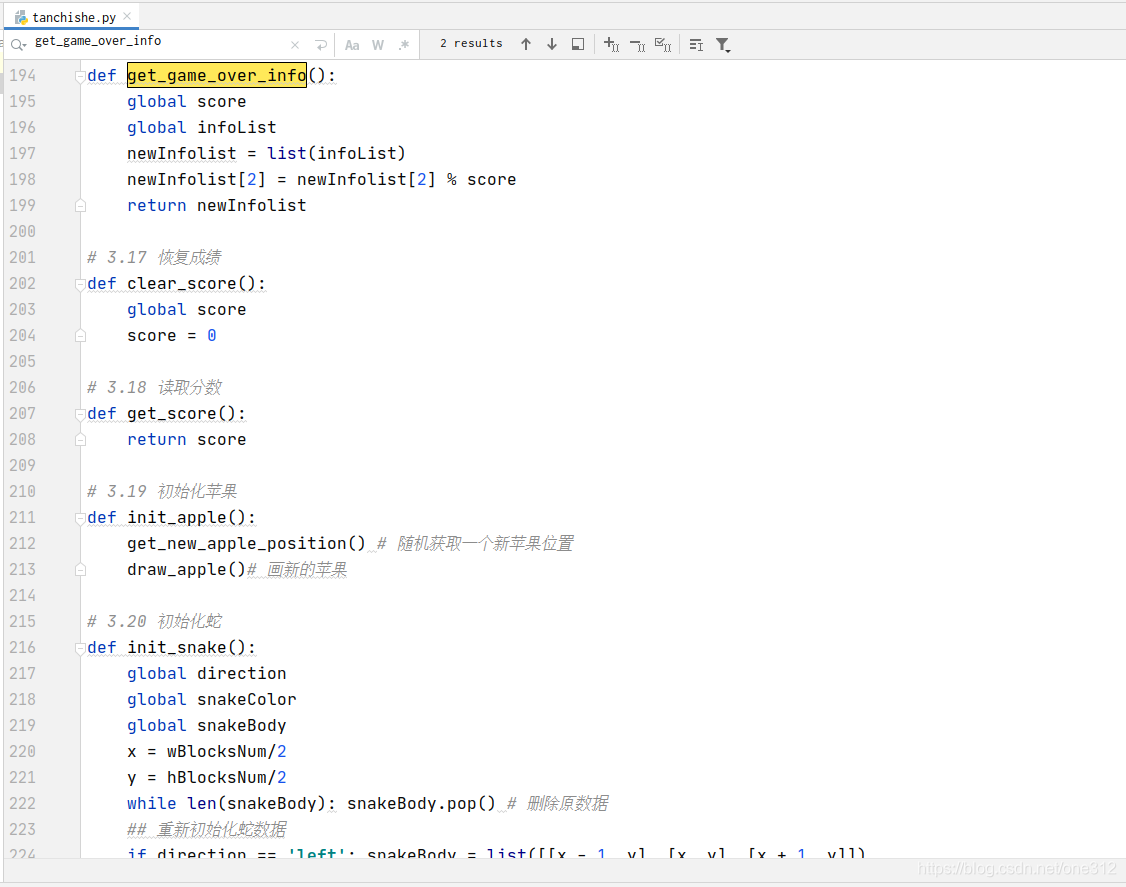The height and width of the screenshot is (887, 1126).
Task: Click 'global snakeColor' on line 218
Action: (x=211, y=700)
